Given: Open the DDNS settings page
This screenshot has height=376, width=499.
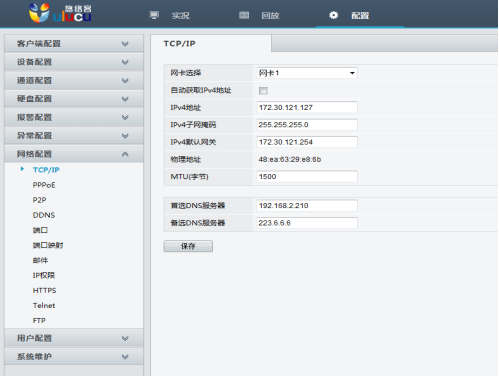Looking at the screenshot, I should click(x=44, y=215).
